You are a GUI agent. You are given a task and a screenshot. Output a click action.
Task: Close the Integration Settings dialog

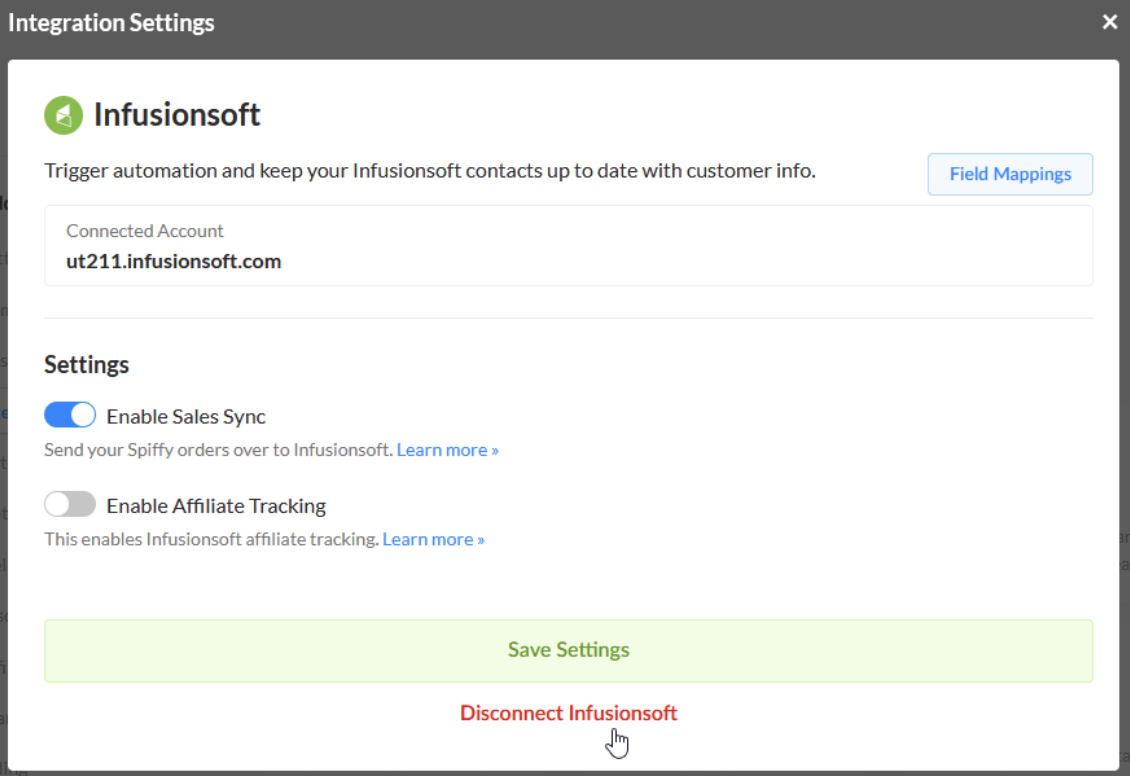tap(1109, 22)
